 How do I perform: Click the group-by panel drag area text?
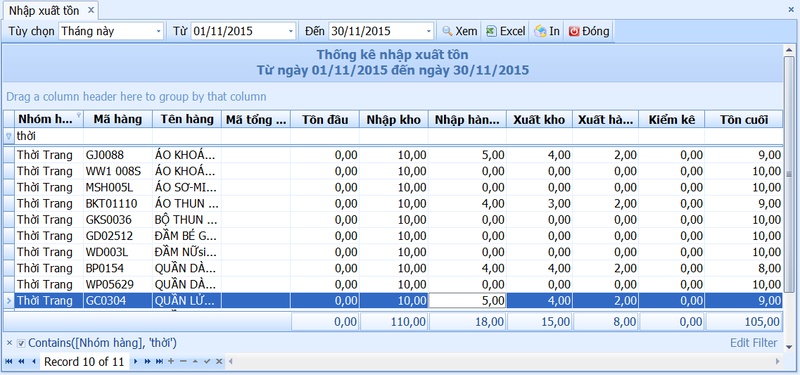click(136, 96)
